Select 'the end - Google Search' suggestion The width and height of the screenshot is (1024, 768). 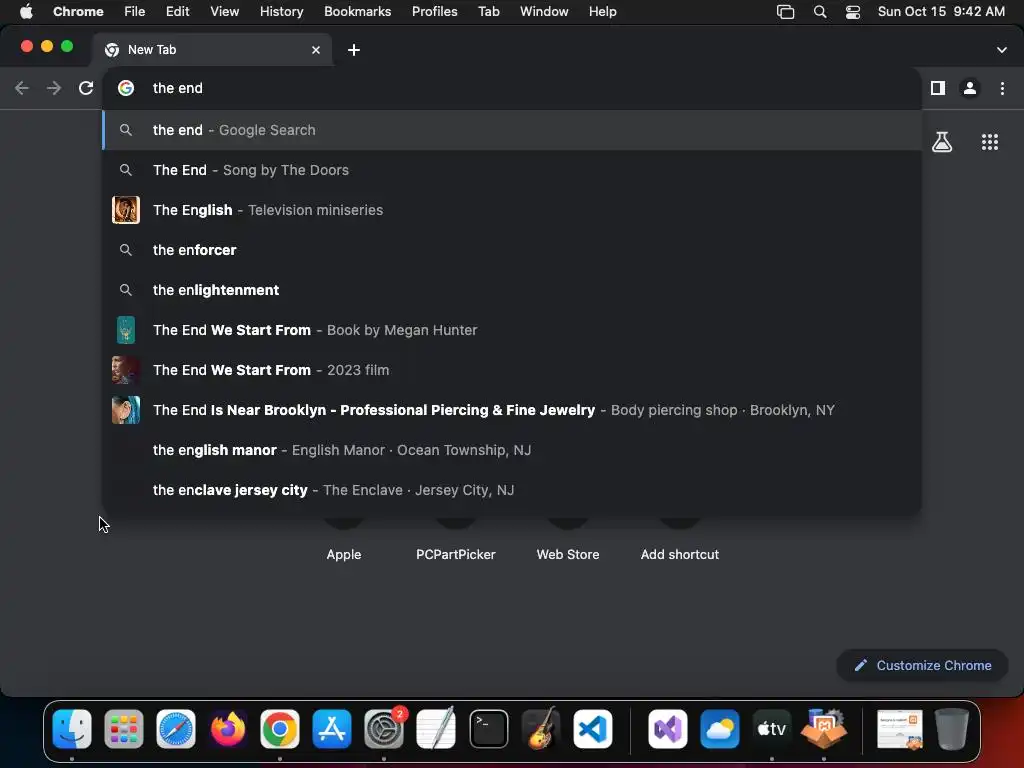point(512,130)
